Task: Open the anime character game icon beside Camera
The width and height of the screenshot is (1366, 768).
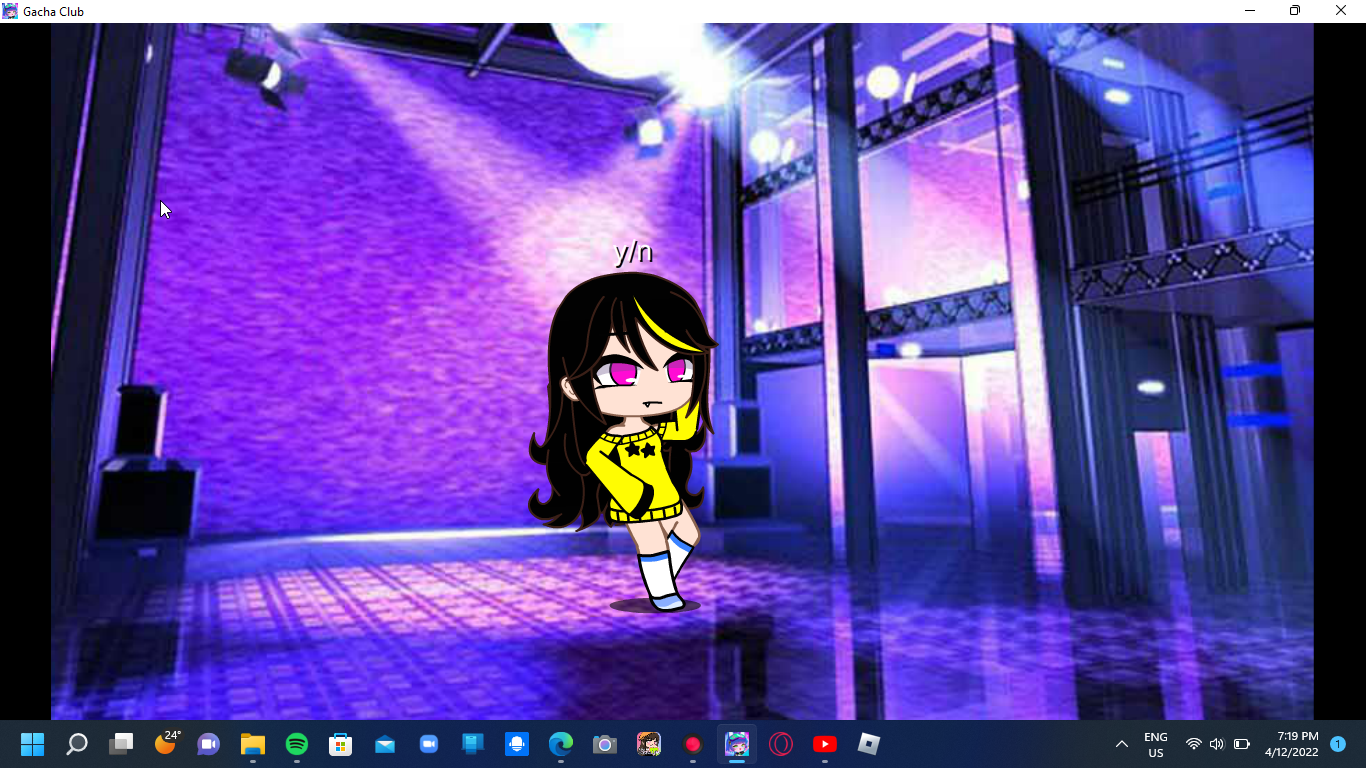Action: (x=649, y=744)
